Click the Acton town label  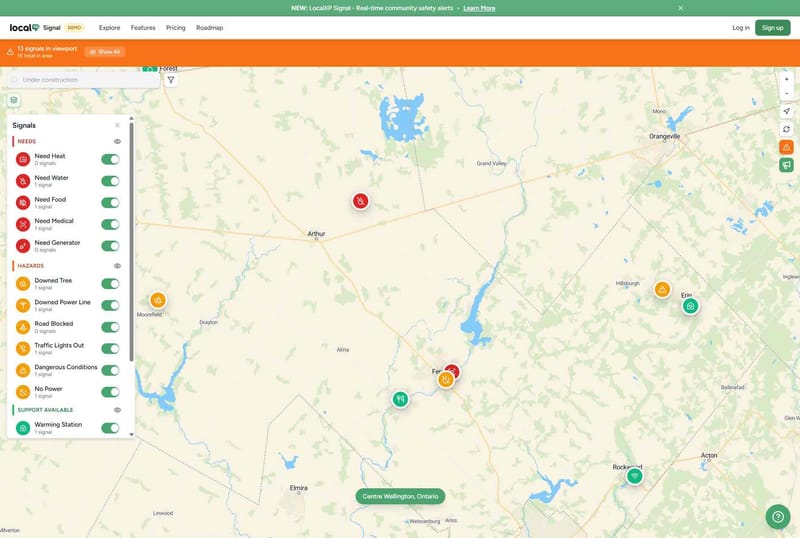[x=709, y=455]
